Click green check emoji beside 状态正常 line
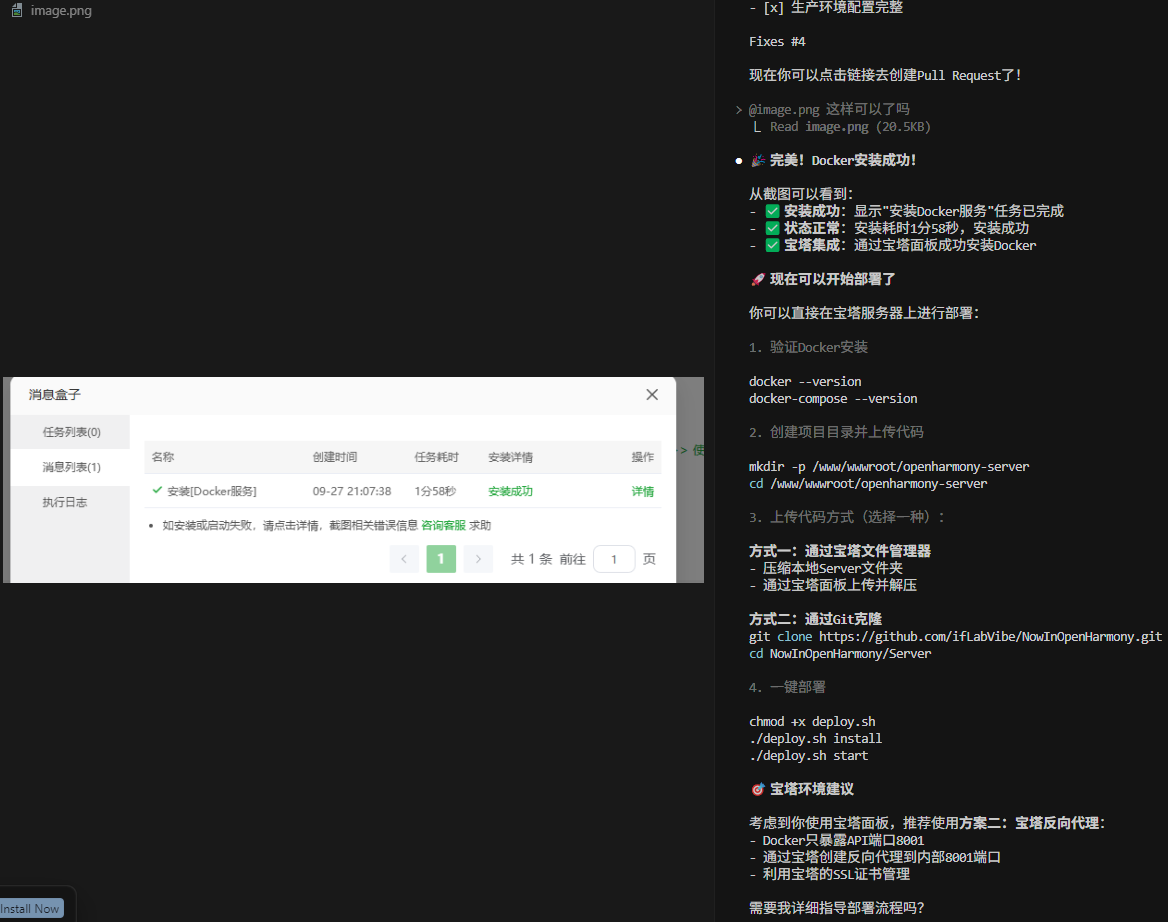The image size is (1168, 922). (772, 228)
